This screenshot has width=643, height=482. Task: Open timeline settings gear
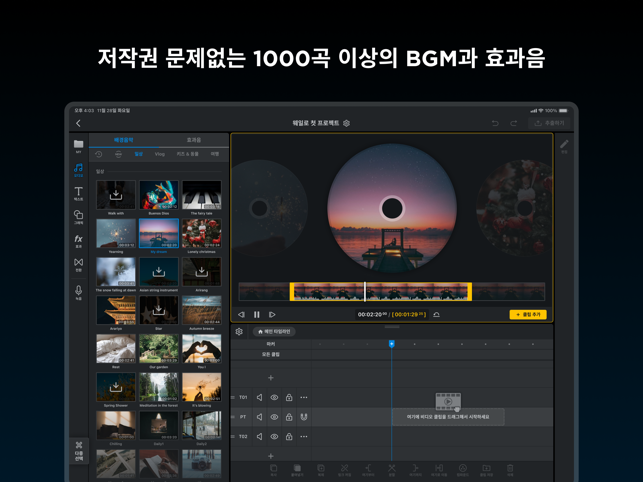[x=239, y=331]
